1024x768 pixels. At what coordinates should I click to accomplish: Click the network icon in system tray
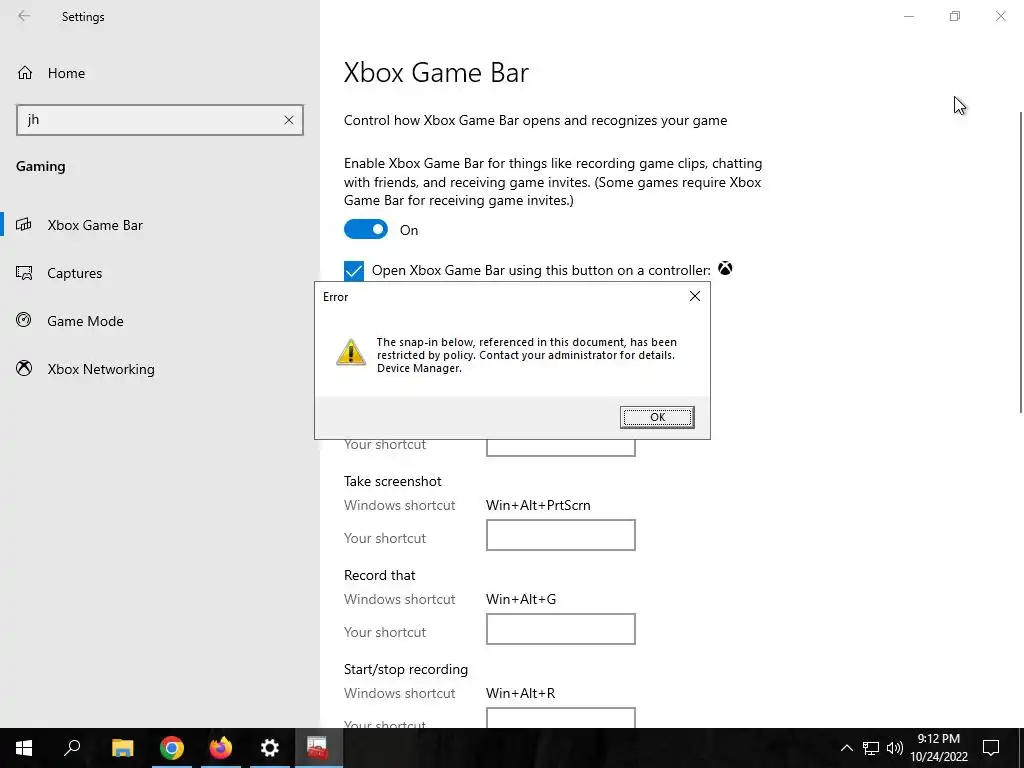[871, 748]
